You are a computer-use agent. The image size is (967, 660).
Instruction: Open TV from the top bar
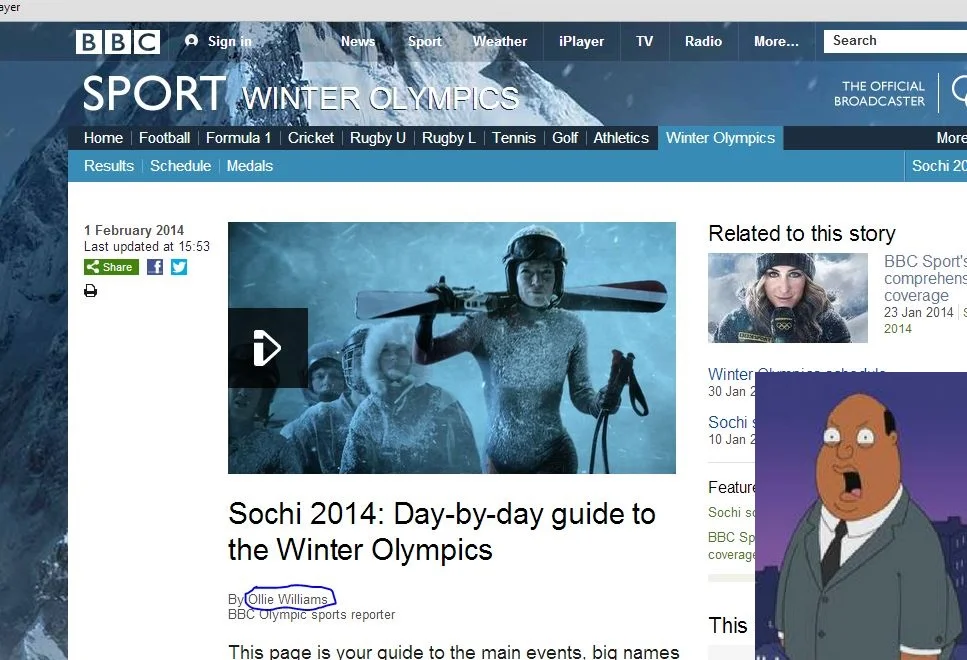coord(644,41)
